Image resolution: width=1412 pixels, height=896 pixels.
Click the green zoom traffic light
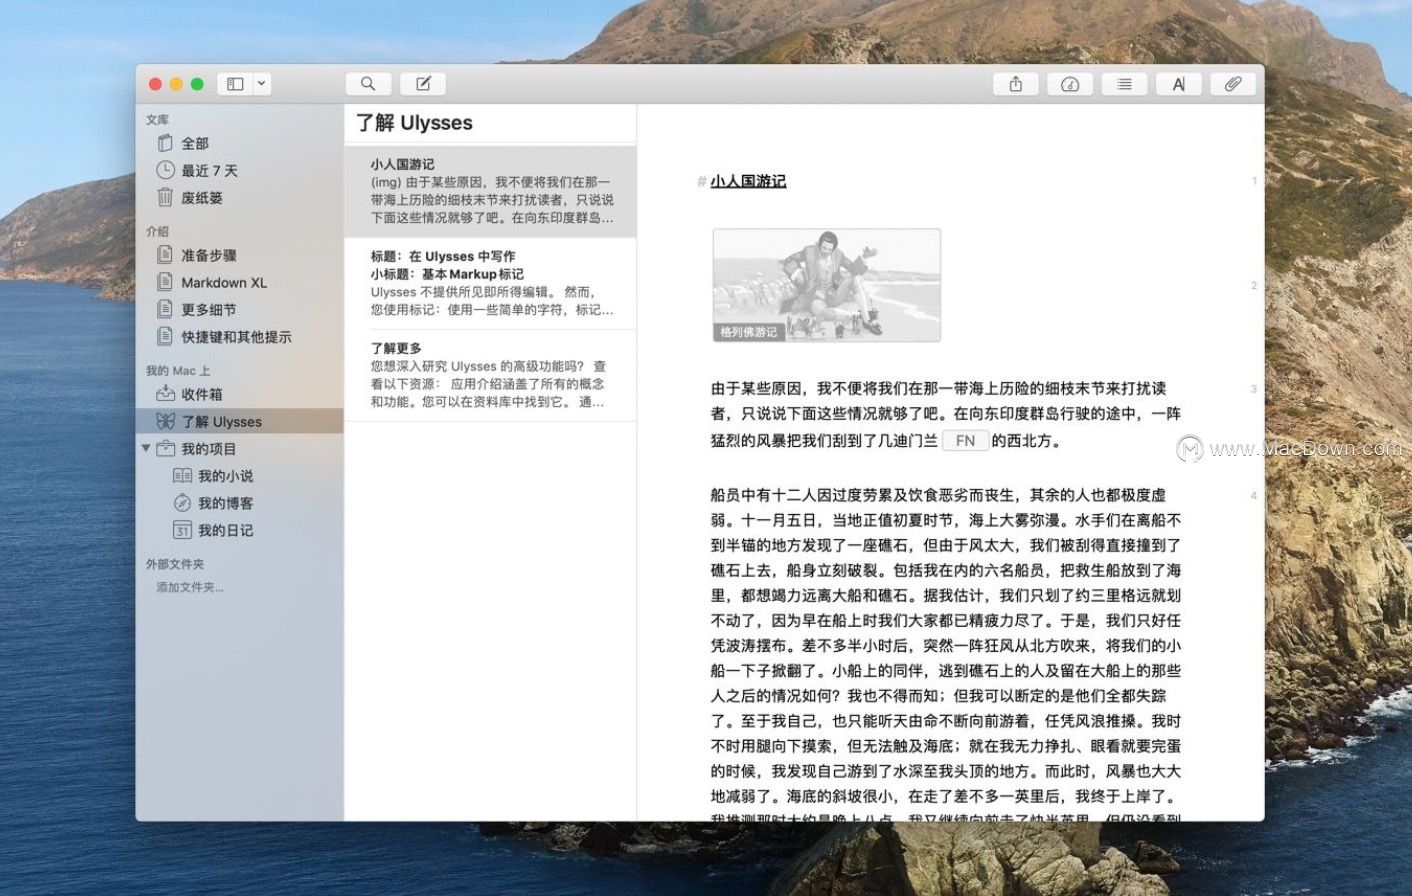pos(198,84)
